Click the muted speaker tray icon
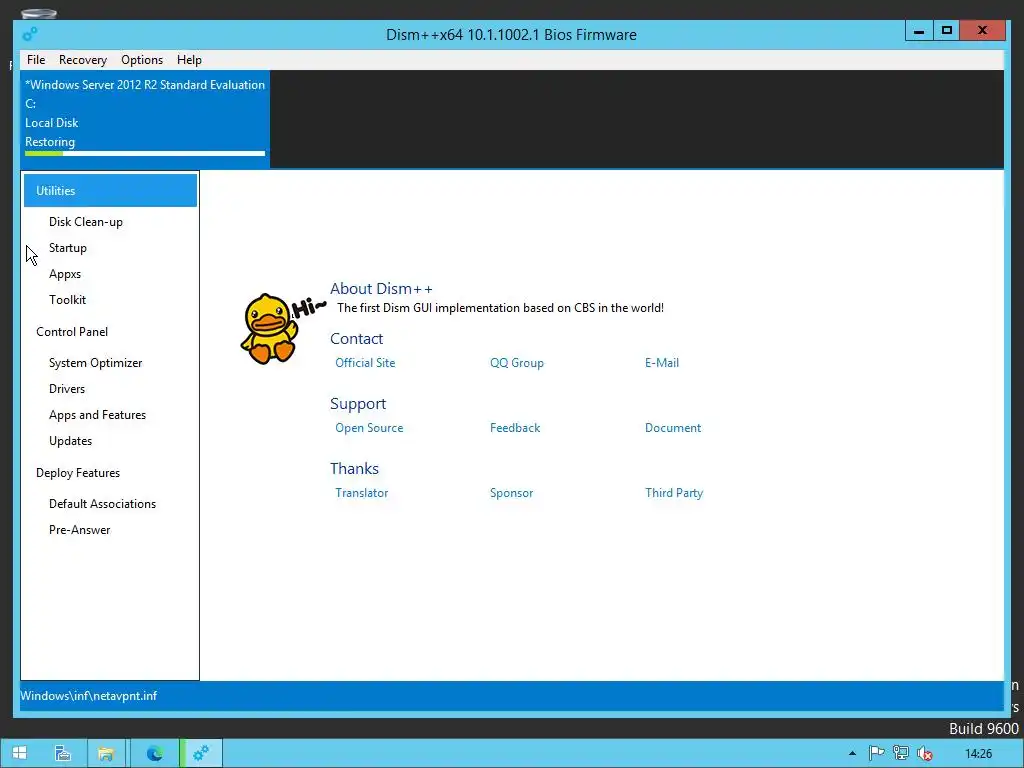Viewport: 1024px width, 768px height. pos(925,754)
